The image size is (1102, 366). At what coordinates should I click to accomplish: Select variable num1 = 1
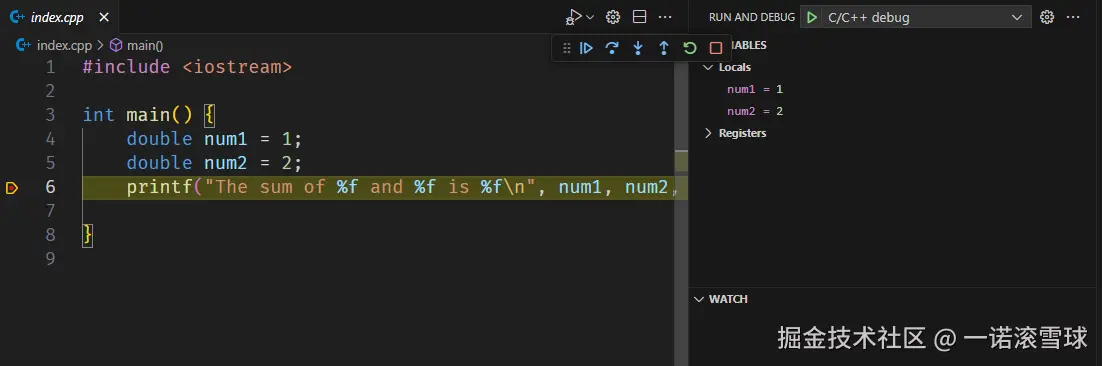coord(755,89)
